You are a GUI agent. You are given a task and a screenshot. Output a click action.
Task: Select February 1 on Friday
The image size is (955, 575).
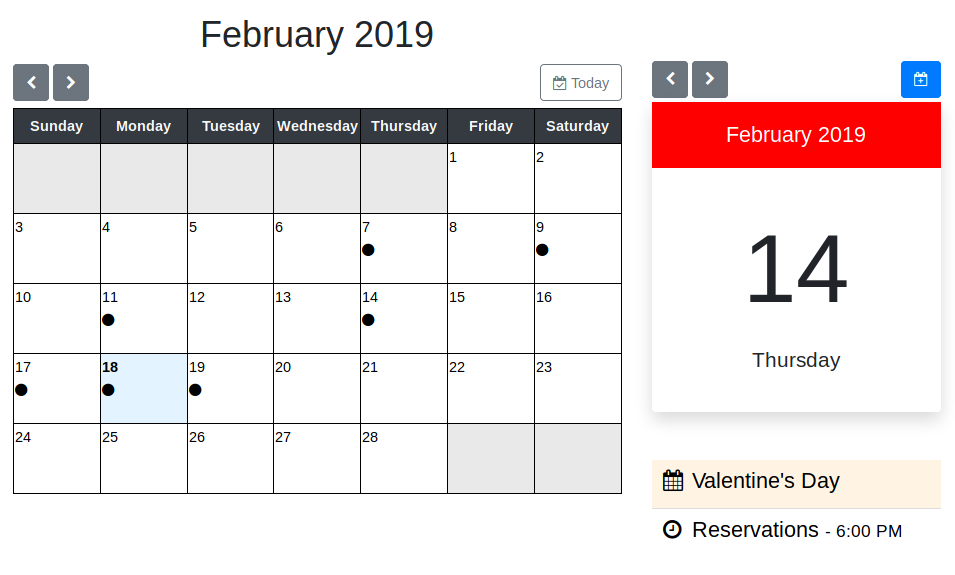pos(491,178)
